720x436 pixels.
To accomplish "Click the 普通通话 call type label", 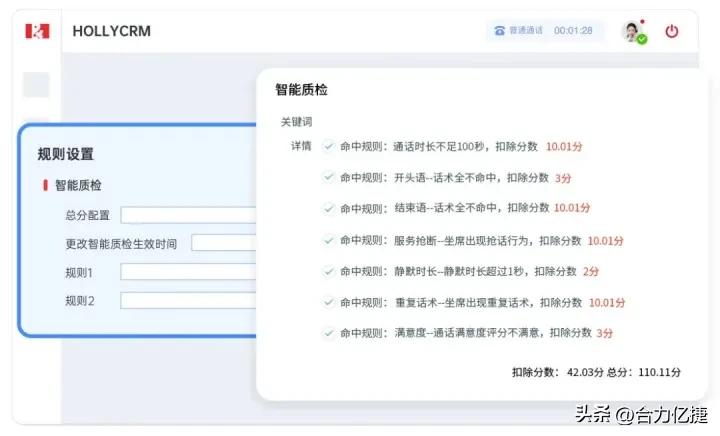I will [526, 30].
